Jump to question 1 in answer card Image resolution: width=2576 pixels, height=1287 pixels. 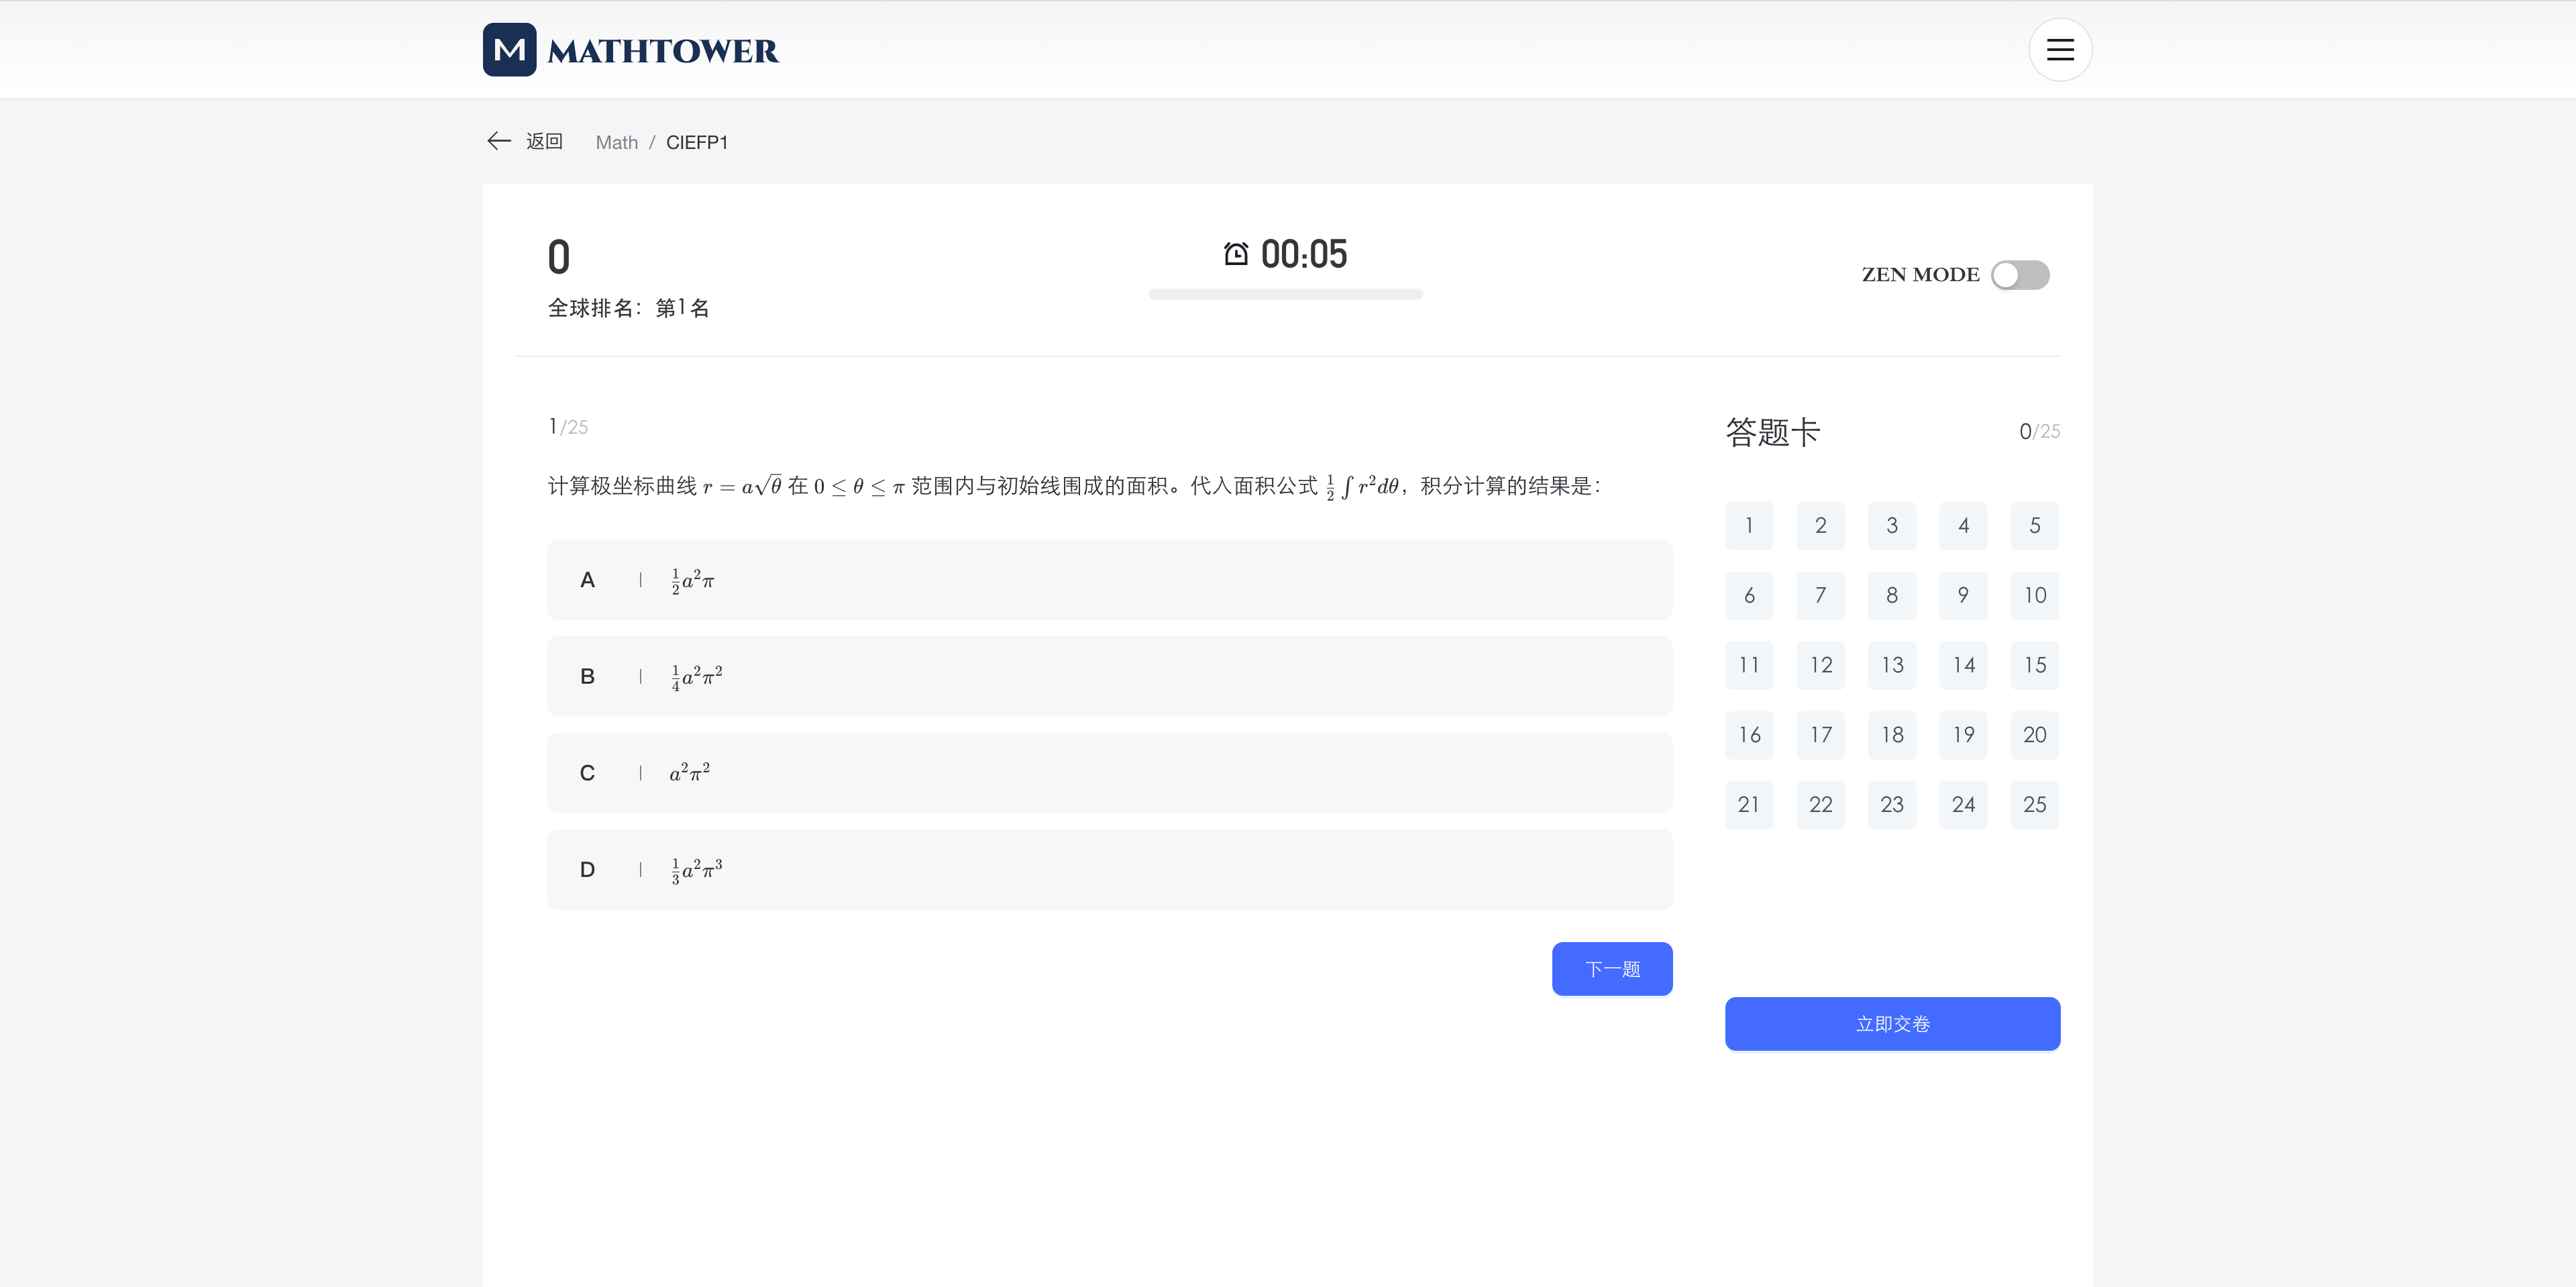point(1749,526)
